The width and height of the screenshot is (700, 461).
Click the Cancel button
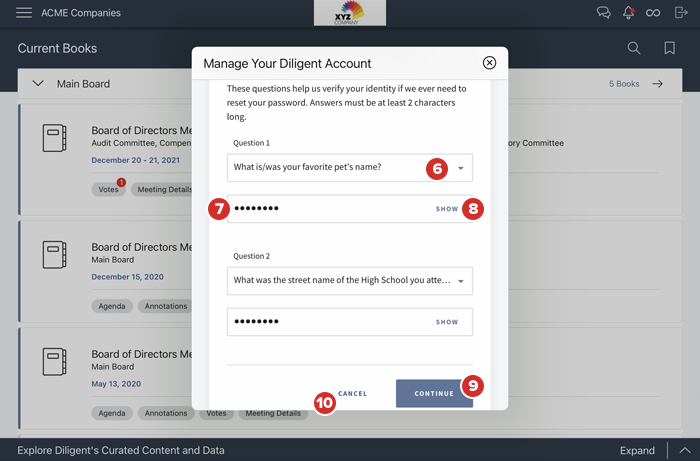coord(352,393)
